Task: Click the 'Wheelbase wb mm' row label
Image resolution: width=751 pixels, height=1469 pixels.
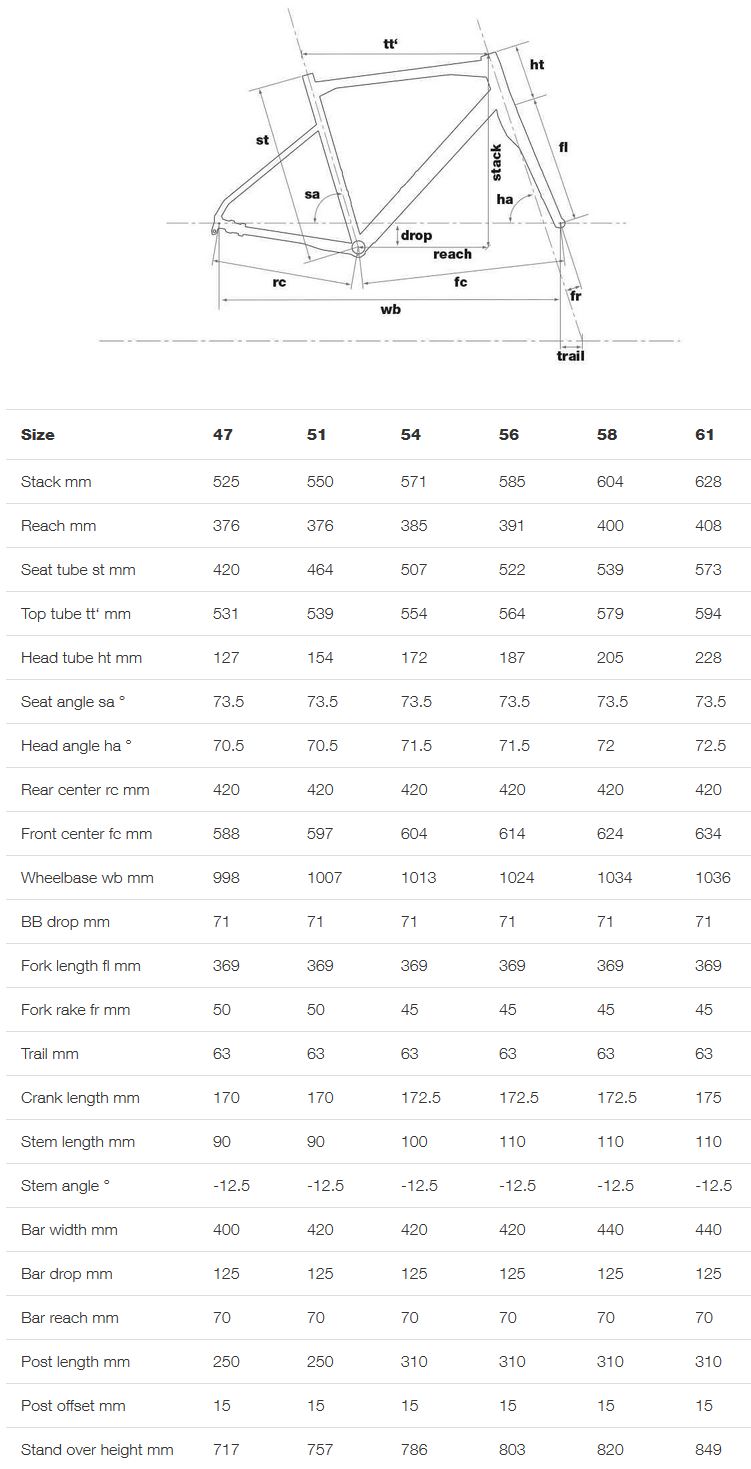Action: pos(87,878)
